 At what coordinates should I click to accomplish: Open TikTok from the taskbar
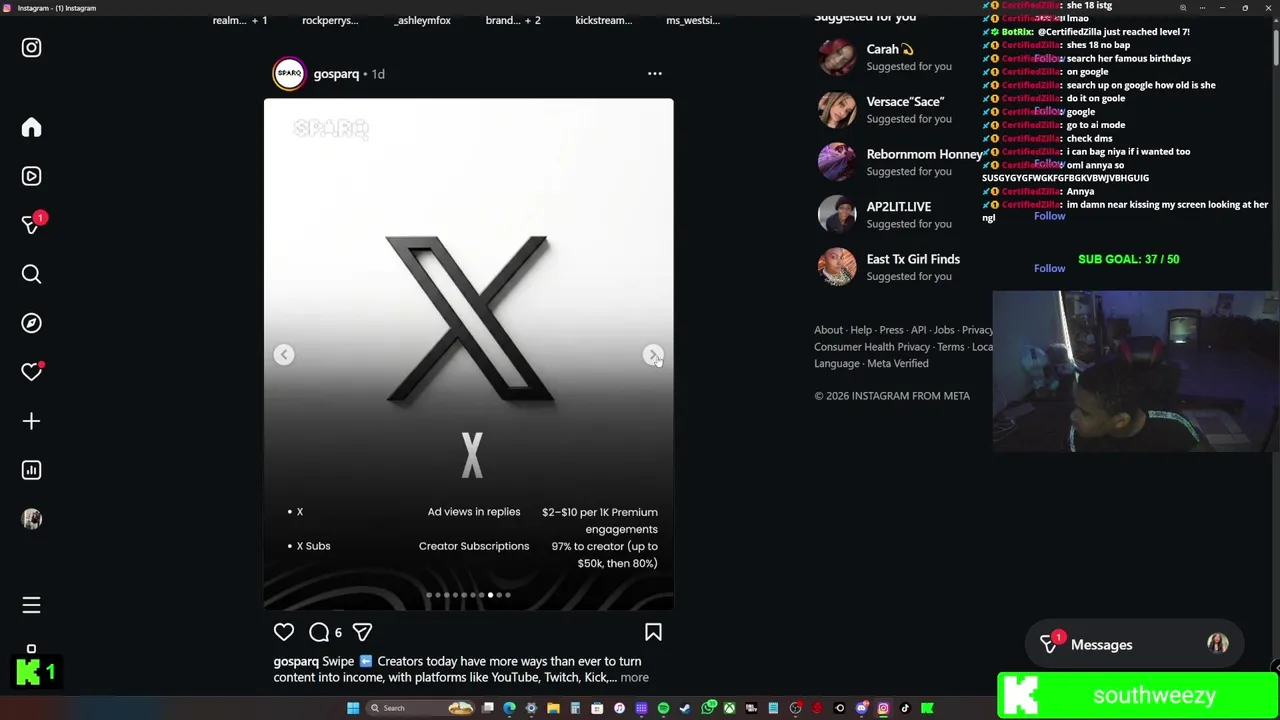(x=905, y=708)
